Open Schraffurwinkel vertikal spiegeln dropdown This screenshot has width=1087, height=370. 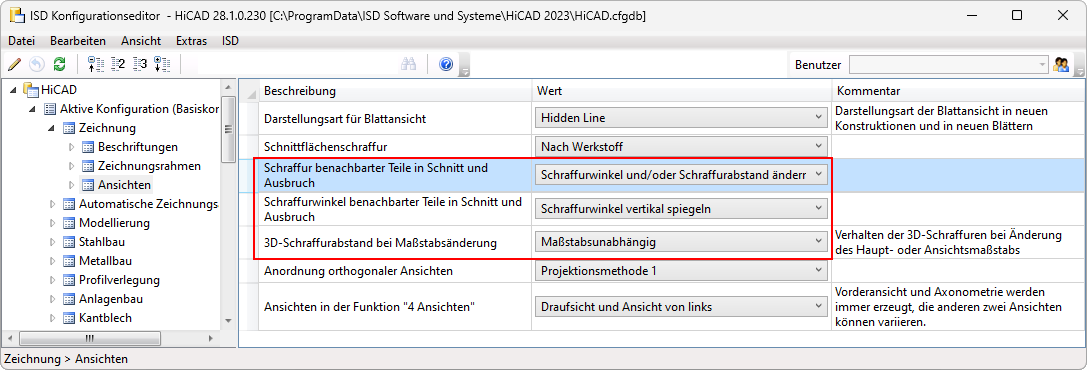[x=681, y=208]
